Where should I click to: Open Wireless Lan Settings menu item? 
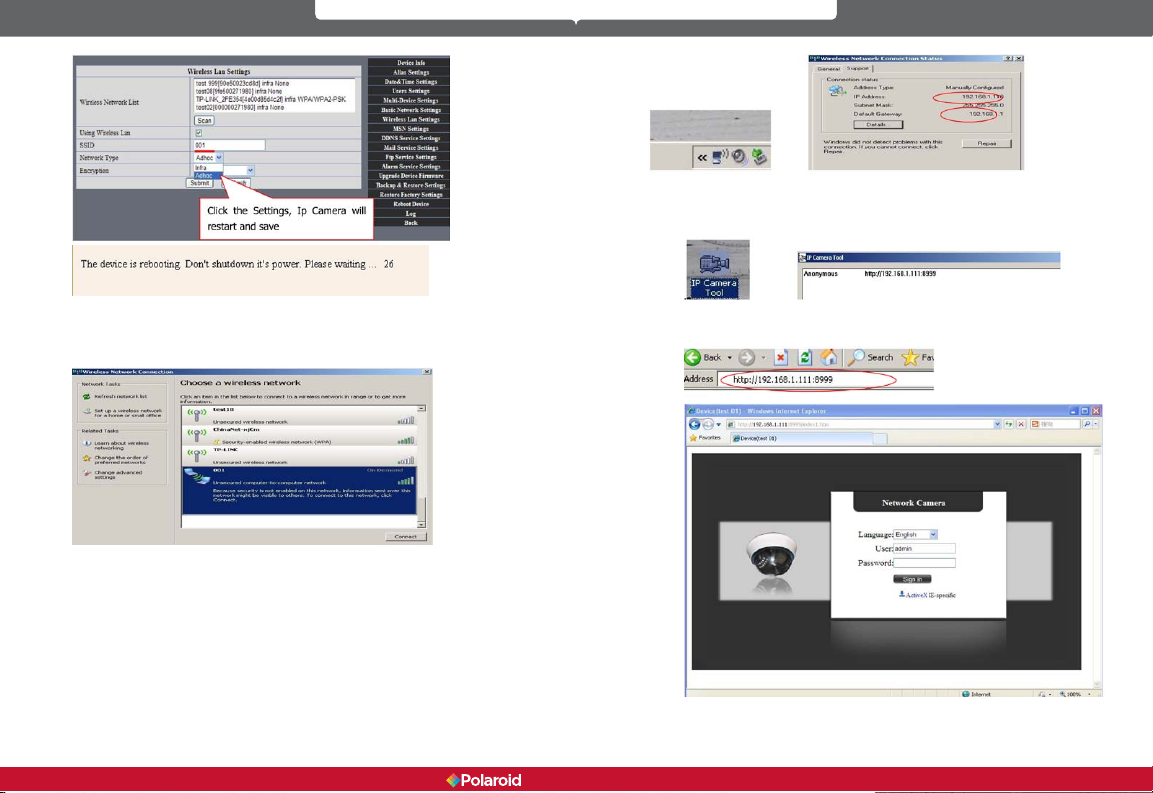pos(410,119)
